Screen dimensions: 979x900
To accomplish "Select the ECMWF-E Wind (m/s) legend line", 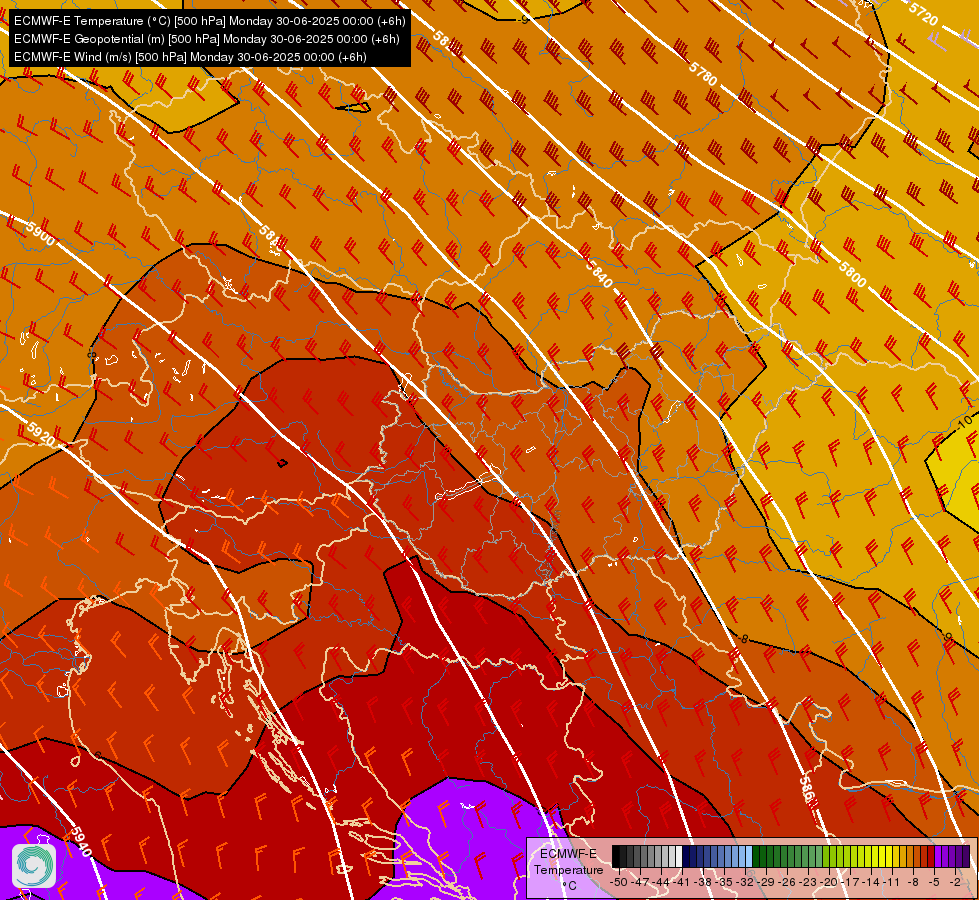I will click(190, 57).
